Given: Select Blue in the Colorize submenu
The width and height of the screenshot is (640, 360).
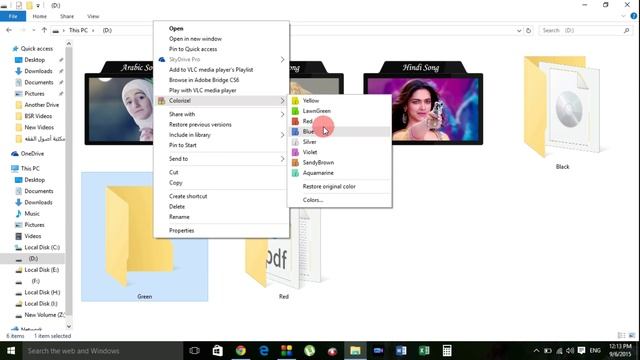Looking at the screenshot, I should [340, 131].
